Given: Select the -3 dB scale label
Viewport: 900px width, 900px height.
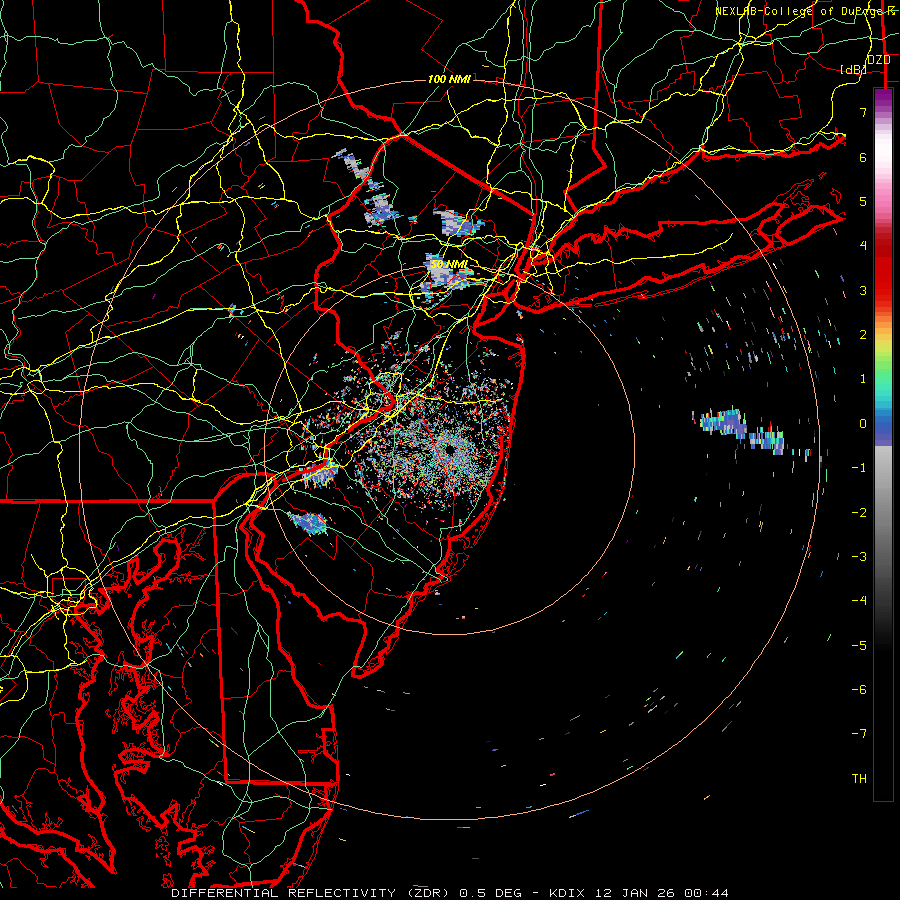Looking at the screenshot, I should [x=859, y=557].
